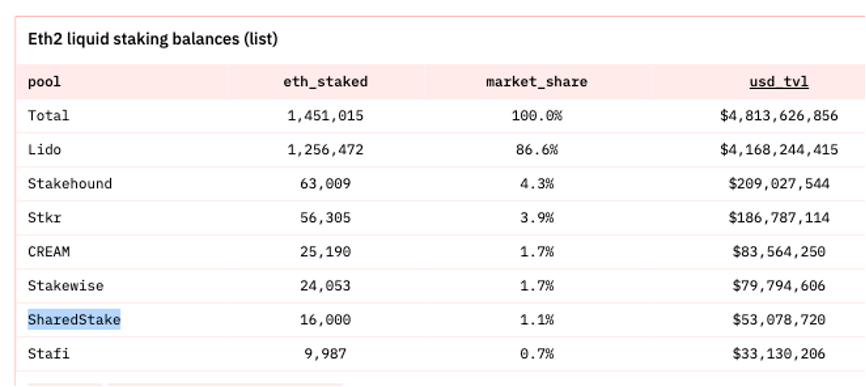Click Lido's usd_tvl value $4,168,244,415
This screenshot has height=387, width=866.
(x=779, y=150)
